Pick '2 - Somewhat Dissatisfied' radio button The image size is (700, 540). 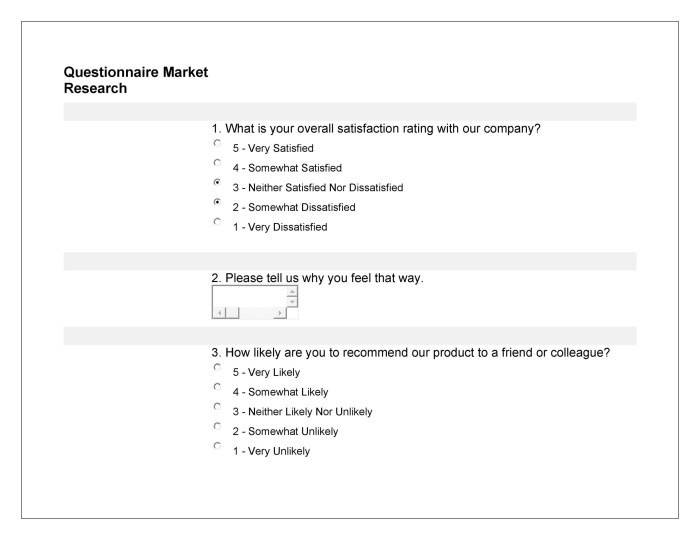point(217,202)
